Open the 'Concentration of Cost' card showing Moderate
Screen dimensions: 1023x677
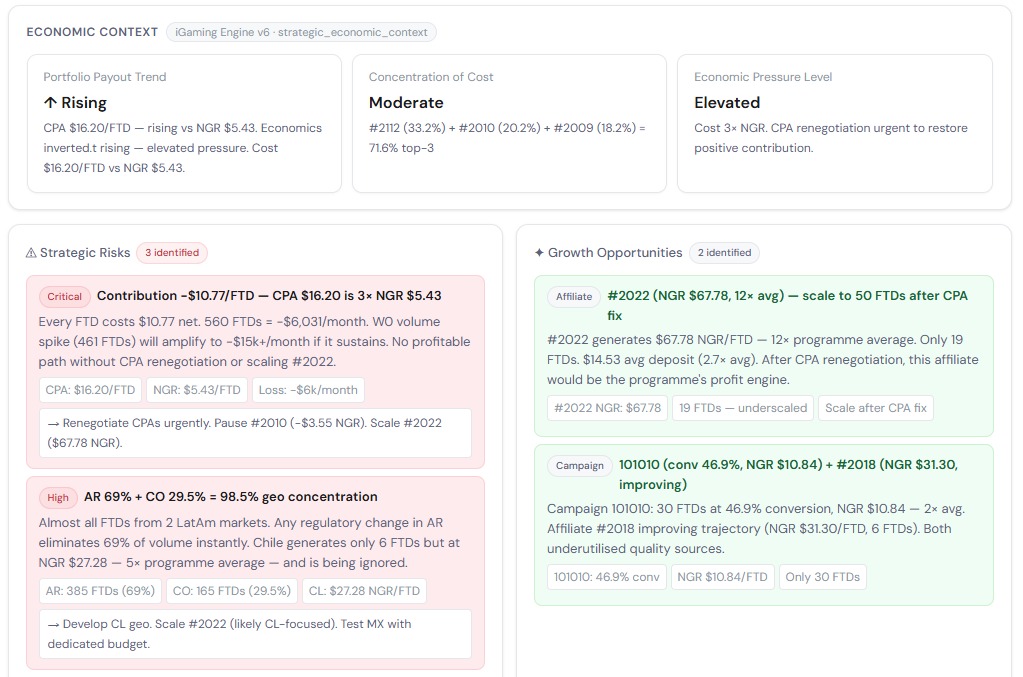coord(509,123)
